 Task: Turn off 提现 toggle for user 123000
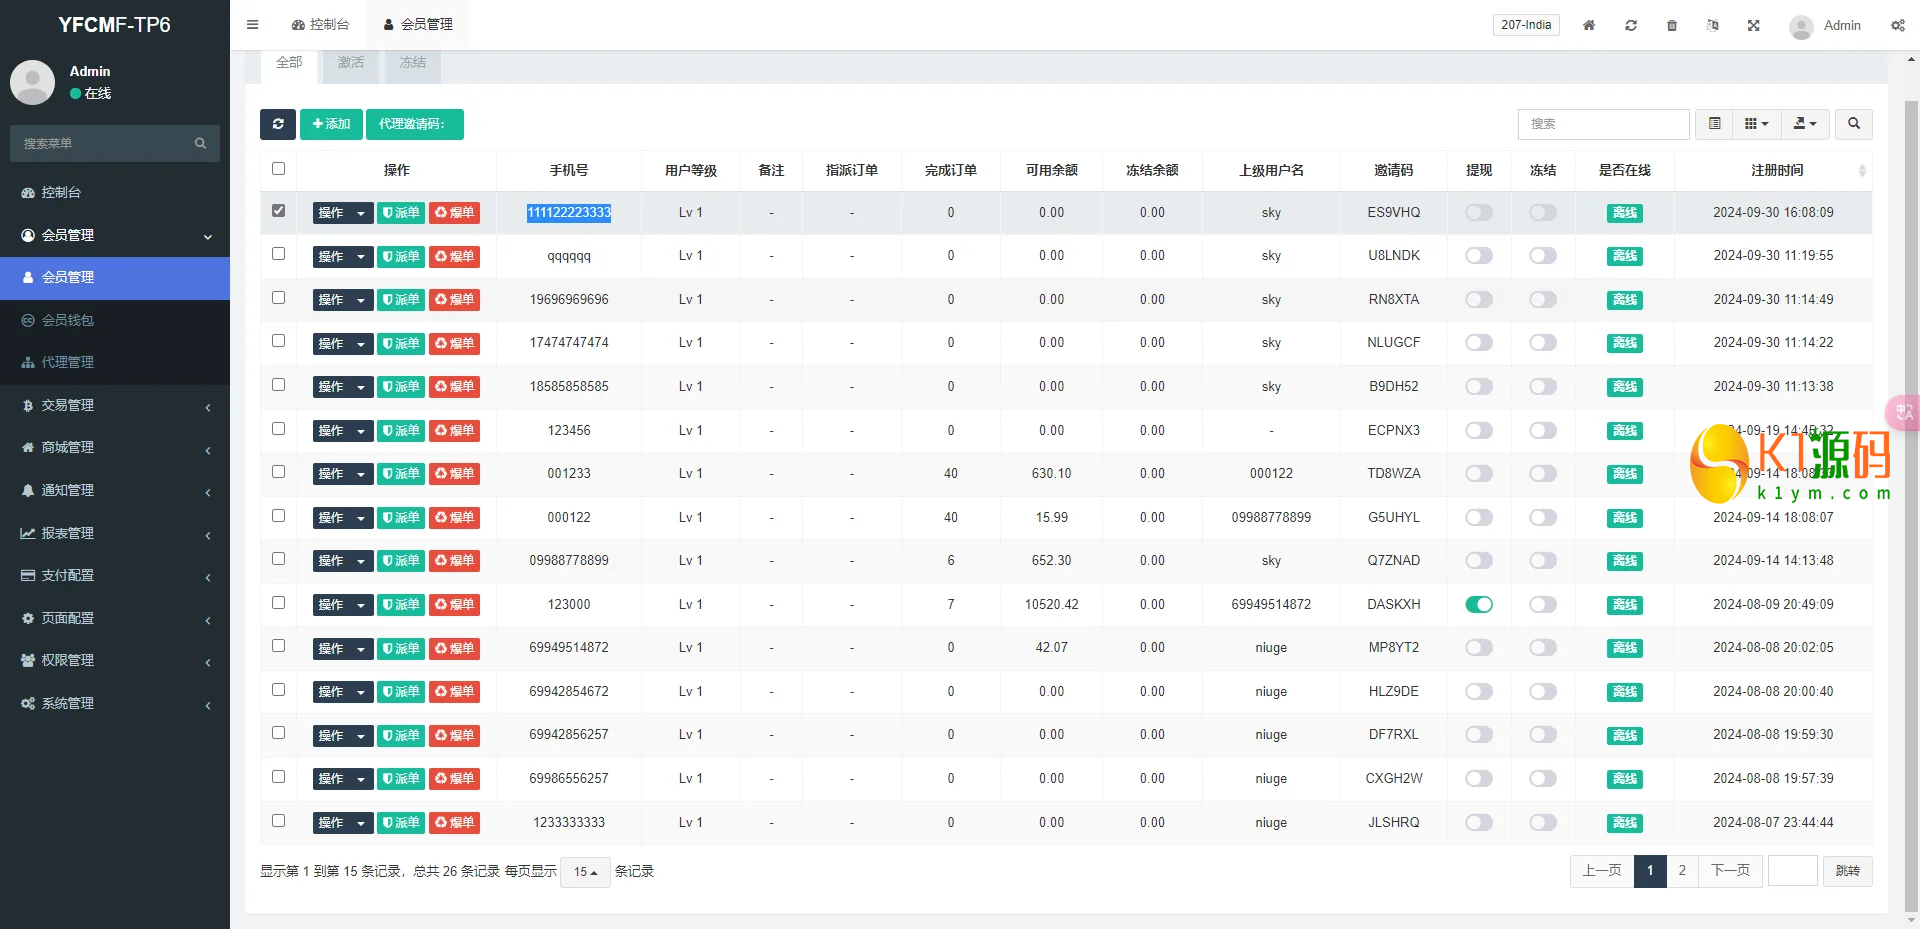click(x=1478, y=604)
